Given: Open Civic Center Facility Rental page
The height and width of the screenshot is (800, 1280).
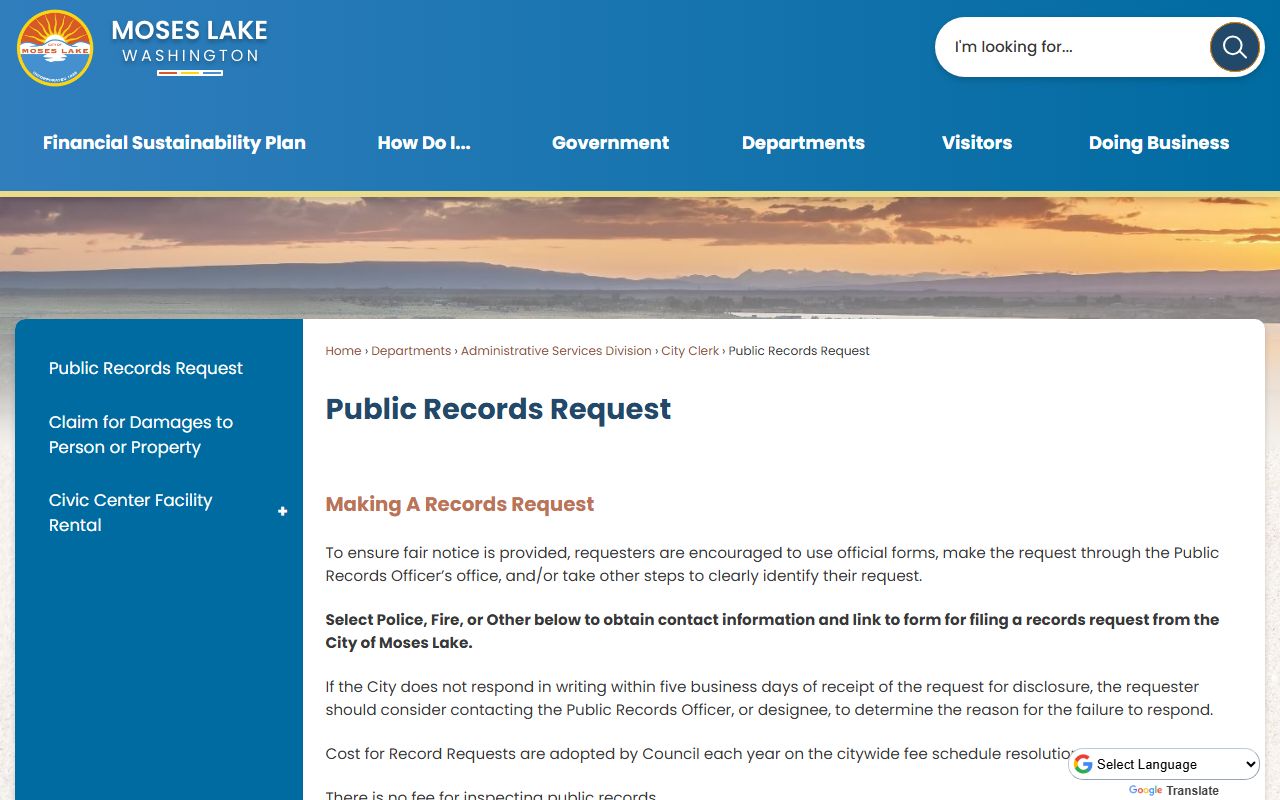Looking at the screenshot, I should 131,513.
